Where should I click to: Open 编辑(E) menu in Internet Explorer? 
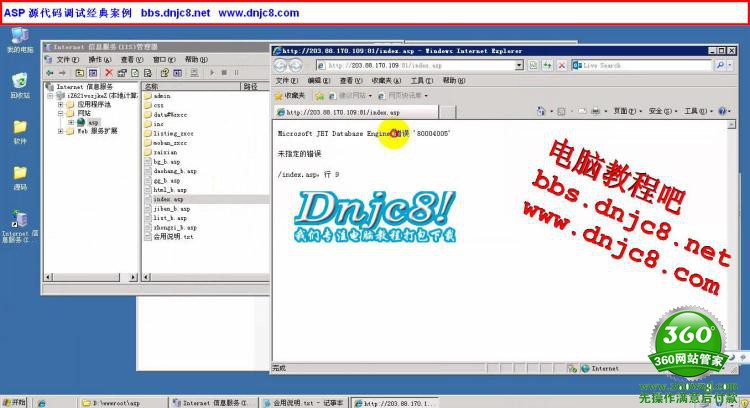click(x=319, y=81)
